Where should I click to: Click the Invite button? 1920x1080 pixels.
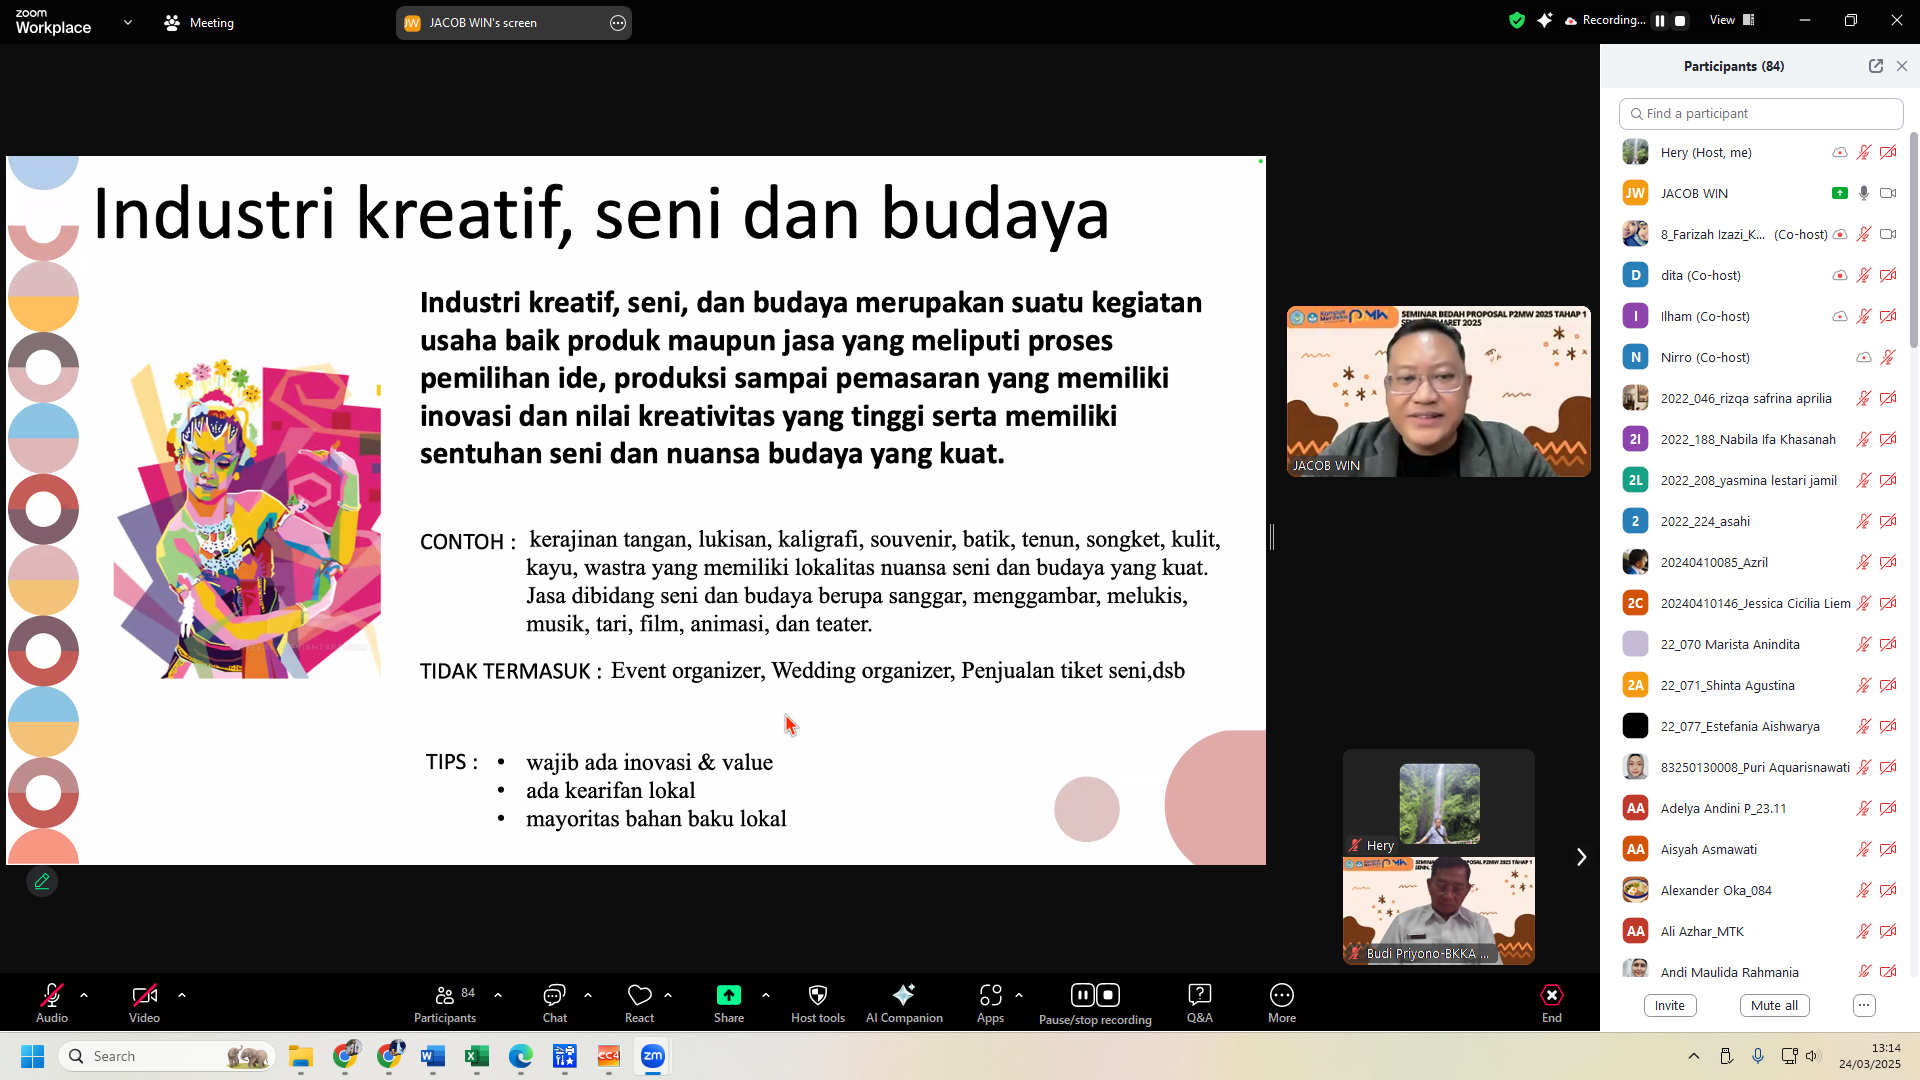(x=1669, y=1006)
